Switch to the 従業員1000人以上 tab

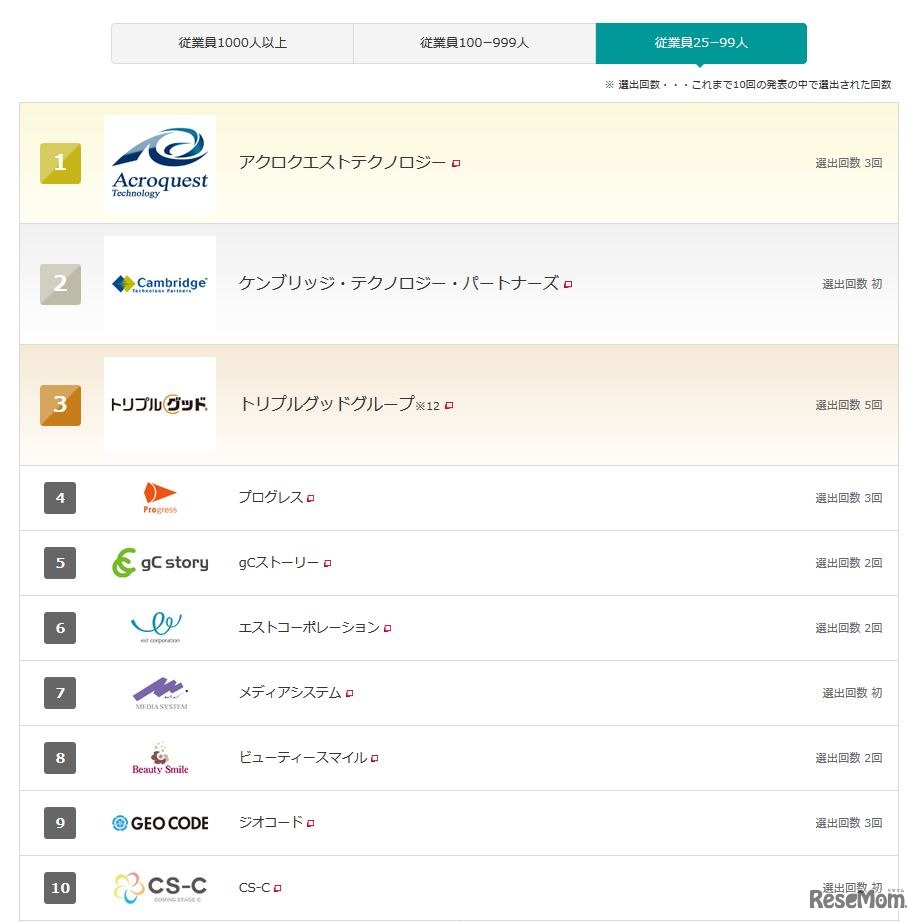click(x=232, y=43)
